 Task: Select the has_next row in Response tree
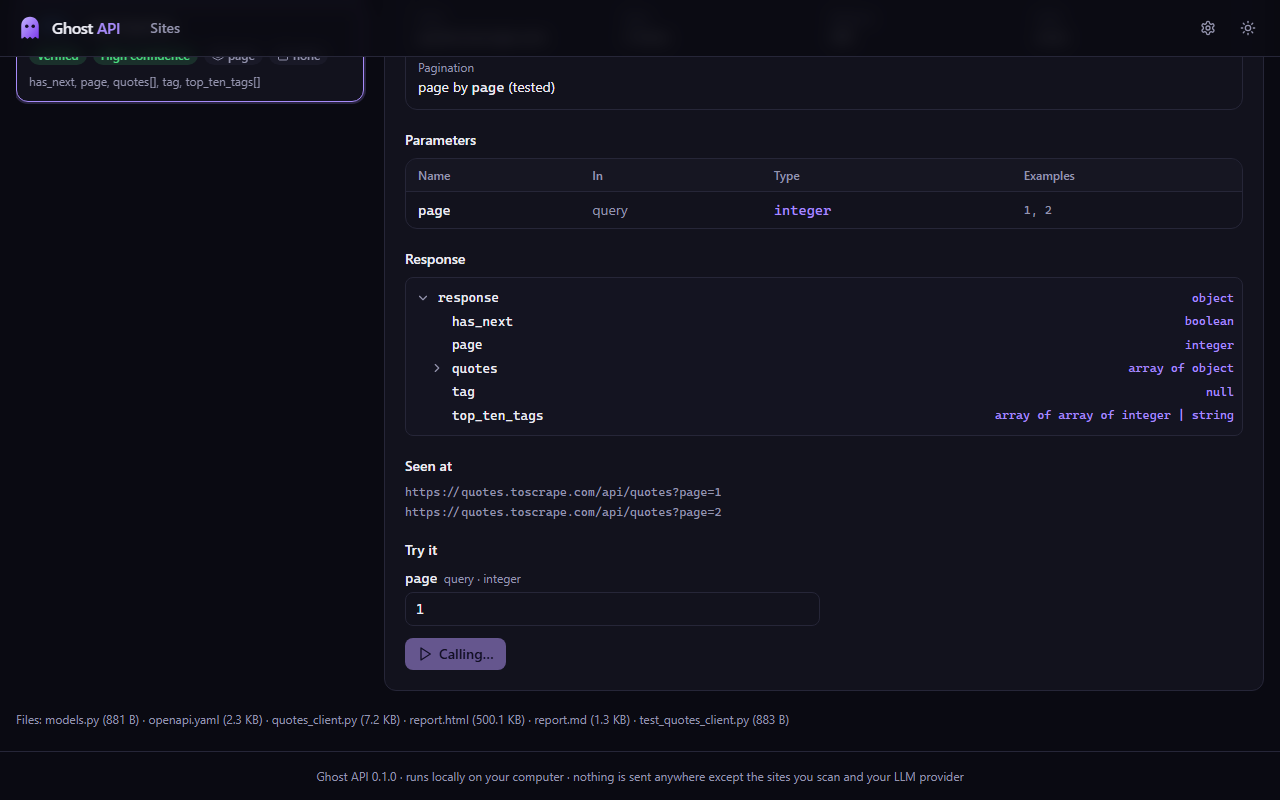click(824, 322)
